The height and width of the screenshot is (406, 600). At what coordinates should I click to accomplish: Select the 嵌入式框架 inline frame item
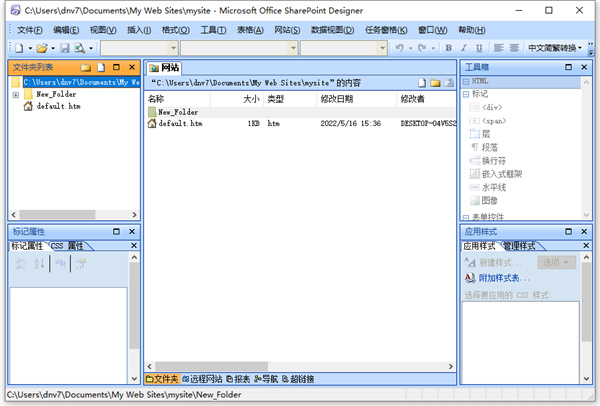click(496, 174)
